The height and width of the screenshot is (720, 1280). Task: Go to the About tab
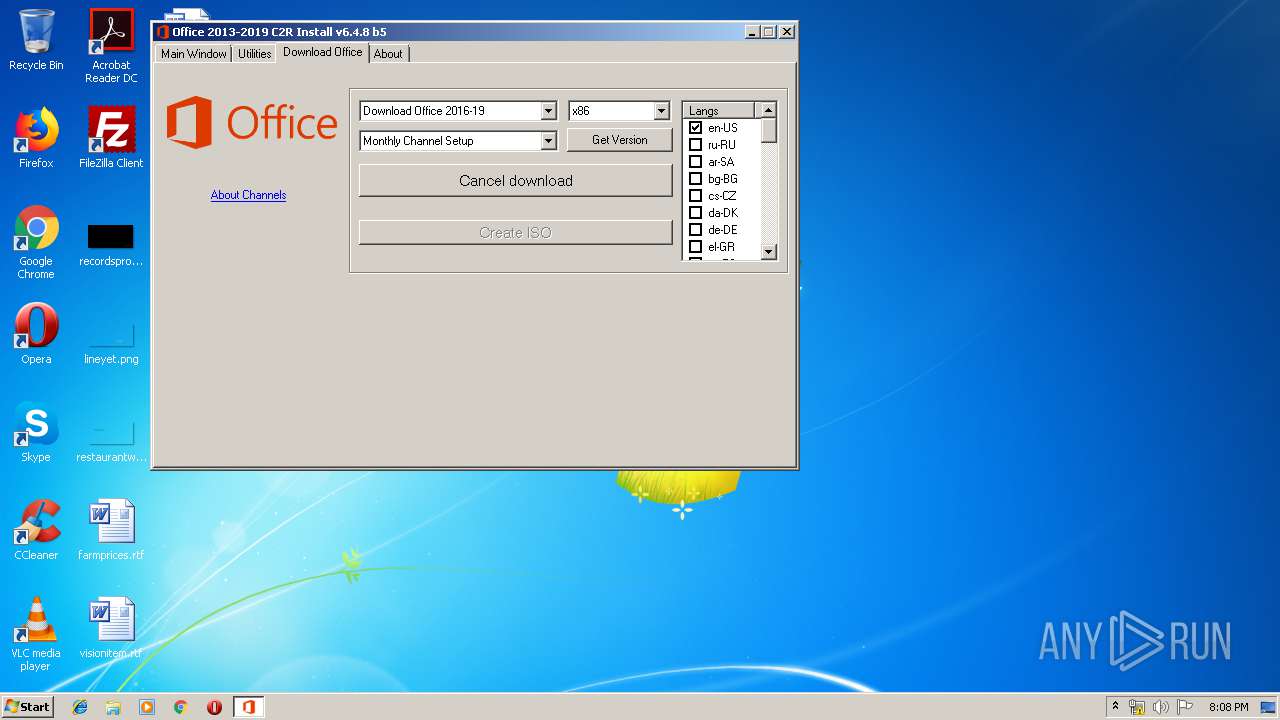coord(388,54)
